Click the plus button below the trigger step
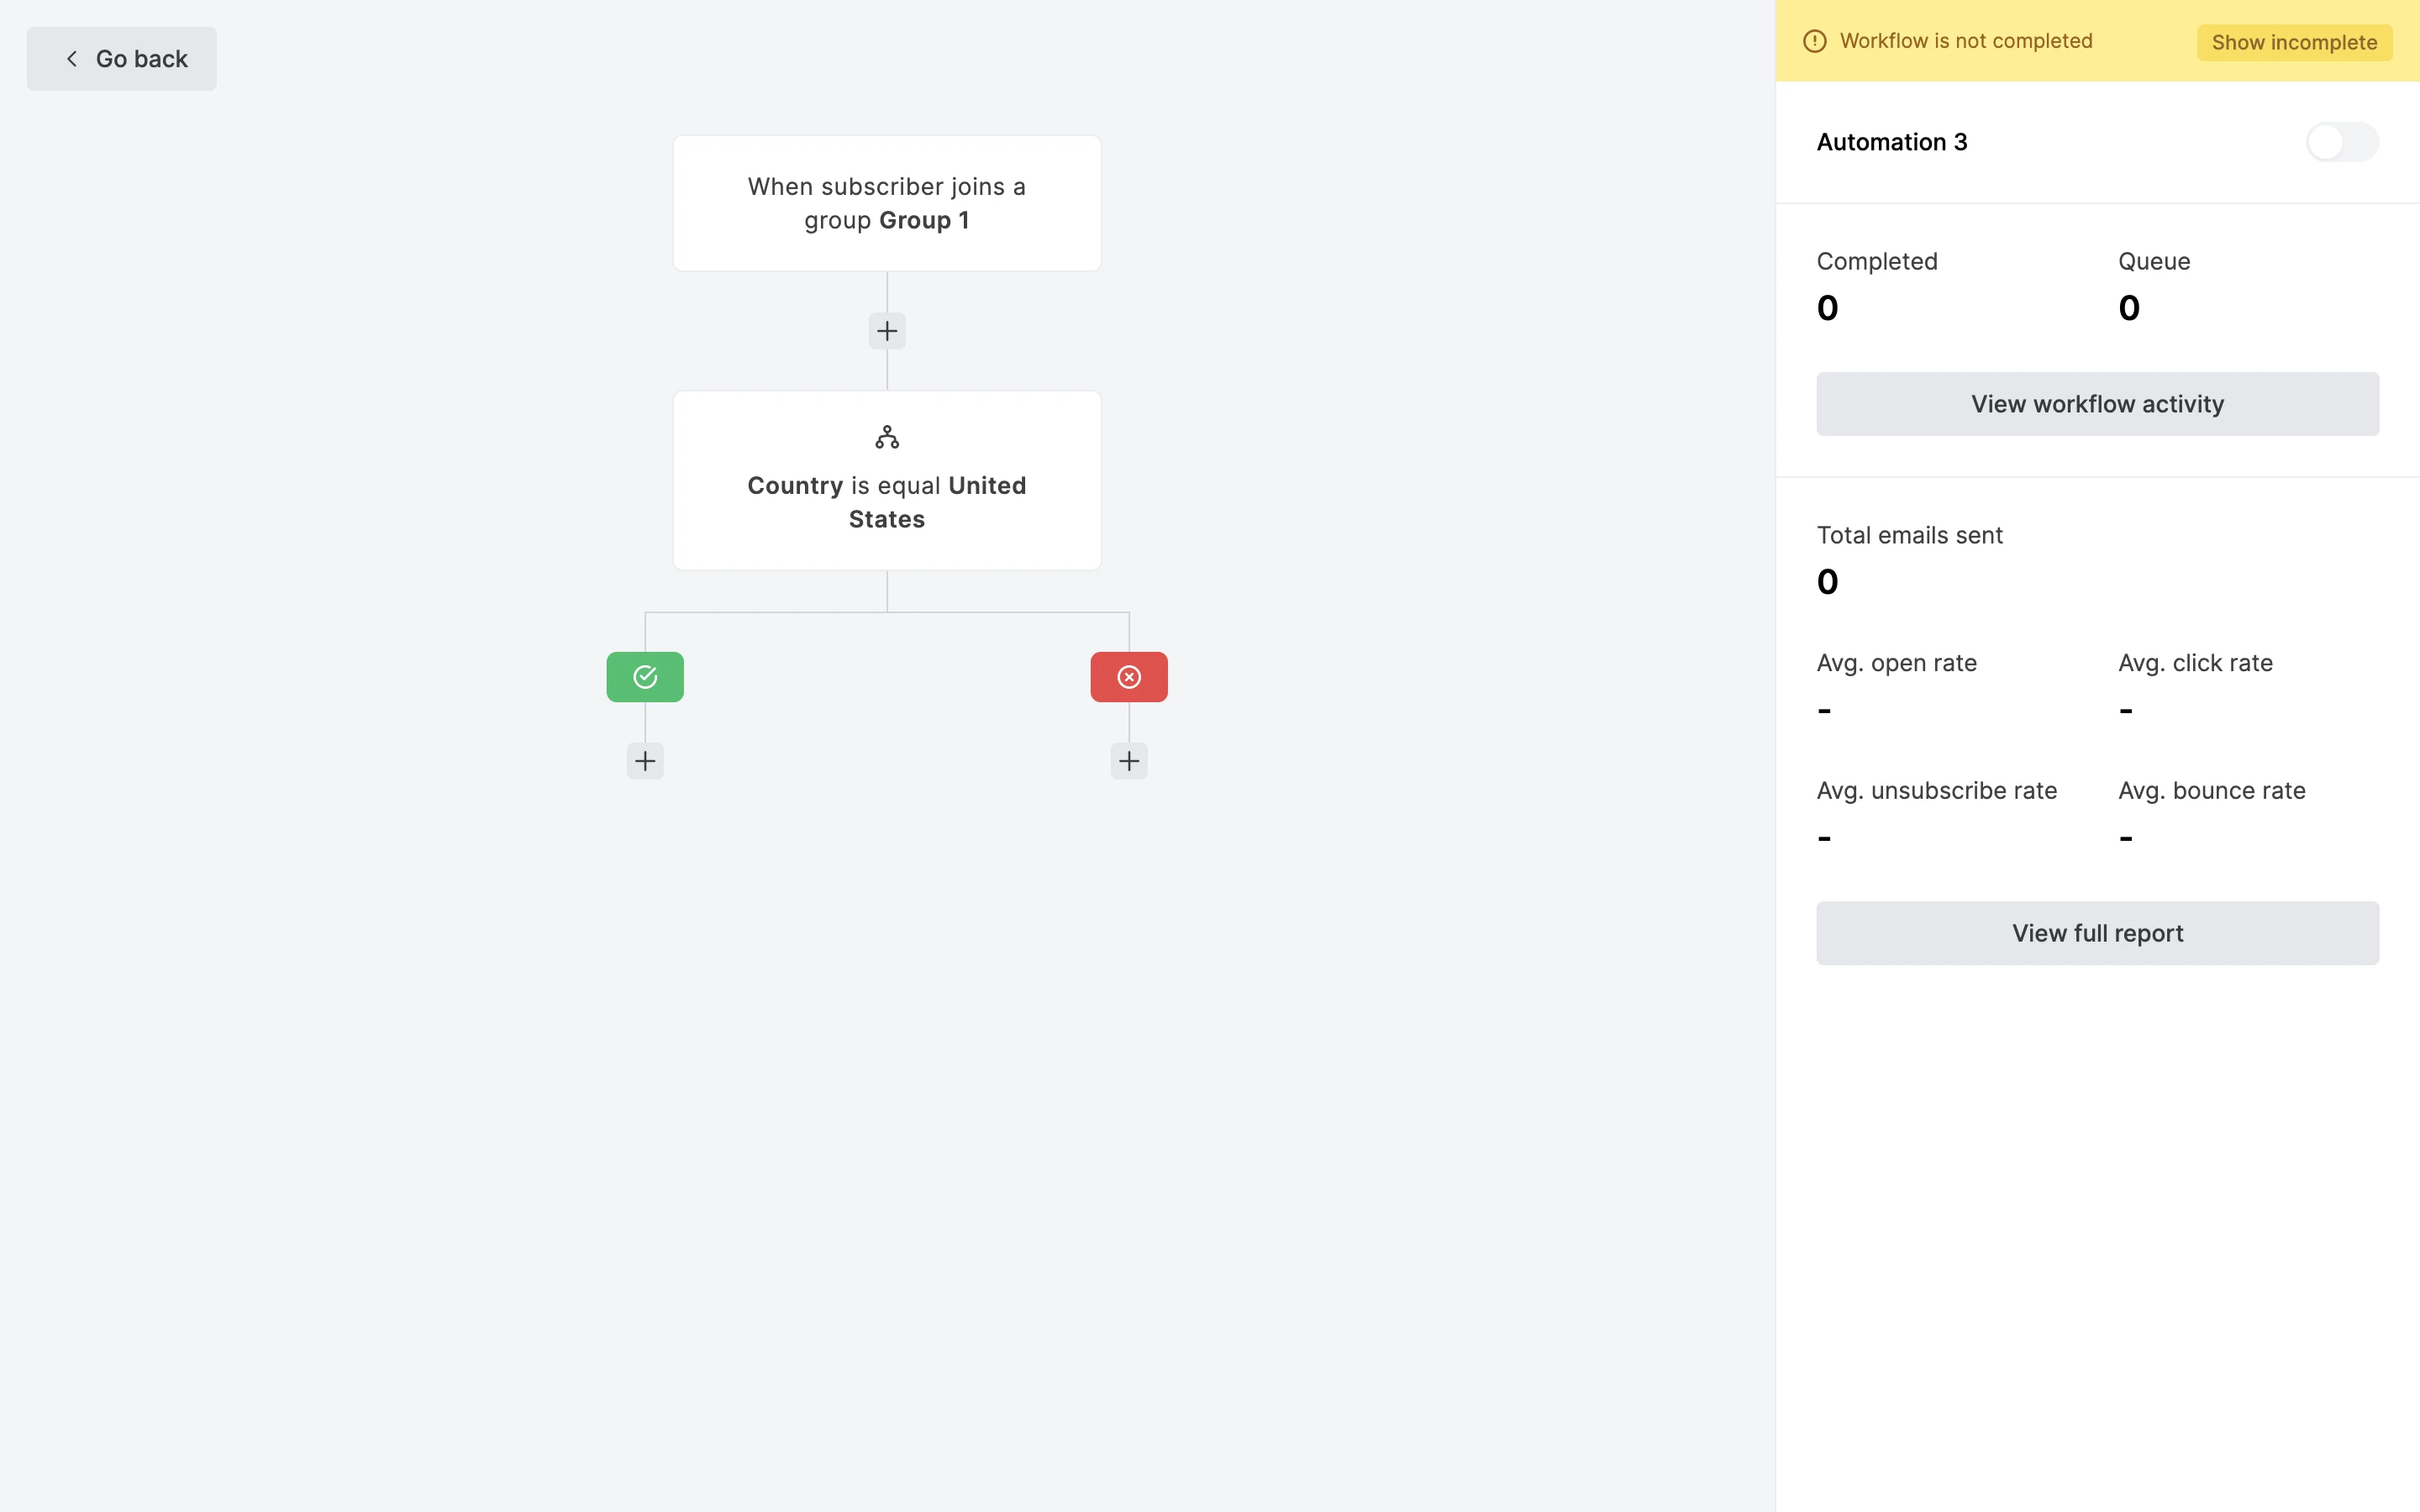Viewport: 2420px width, 1512px height. (887, 331)
